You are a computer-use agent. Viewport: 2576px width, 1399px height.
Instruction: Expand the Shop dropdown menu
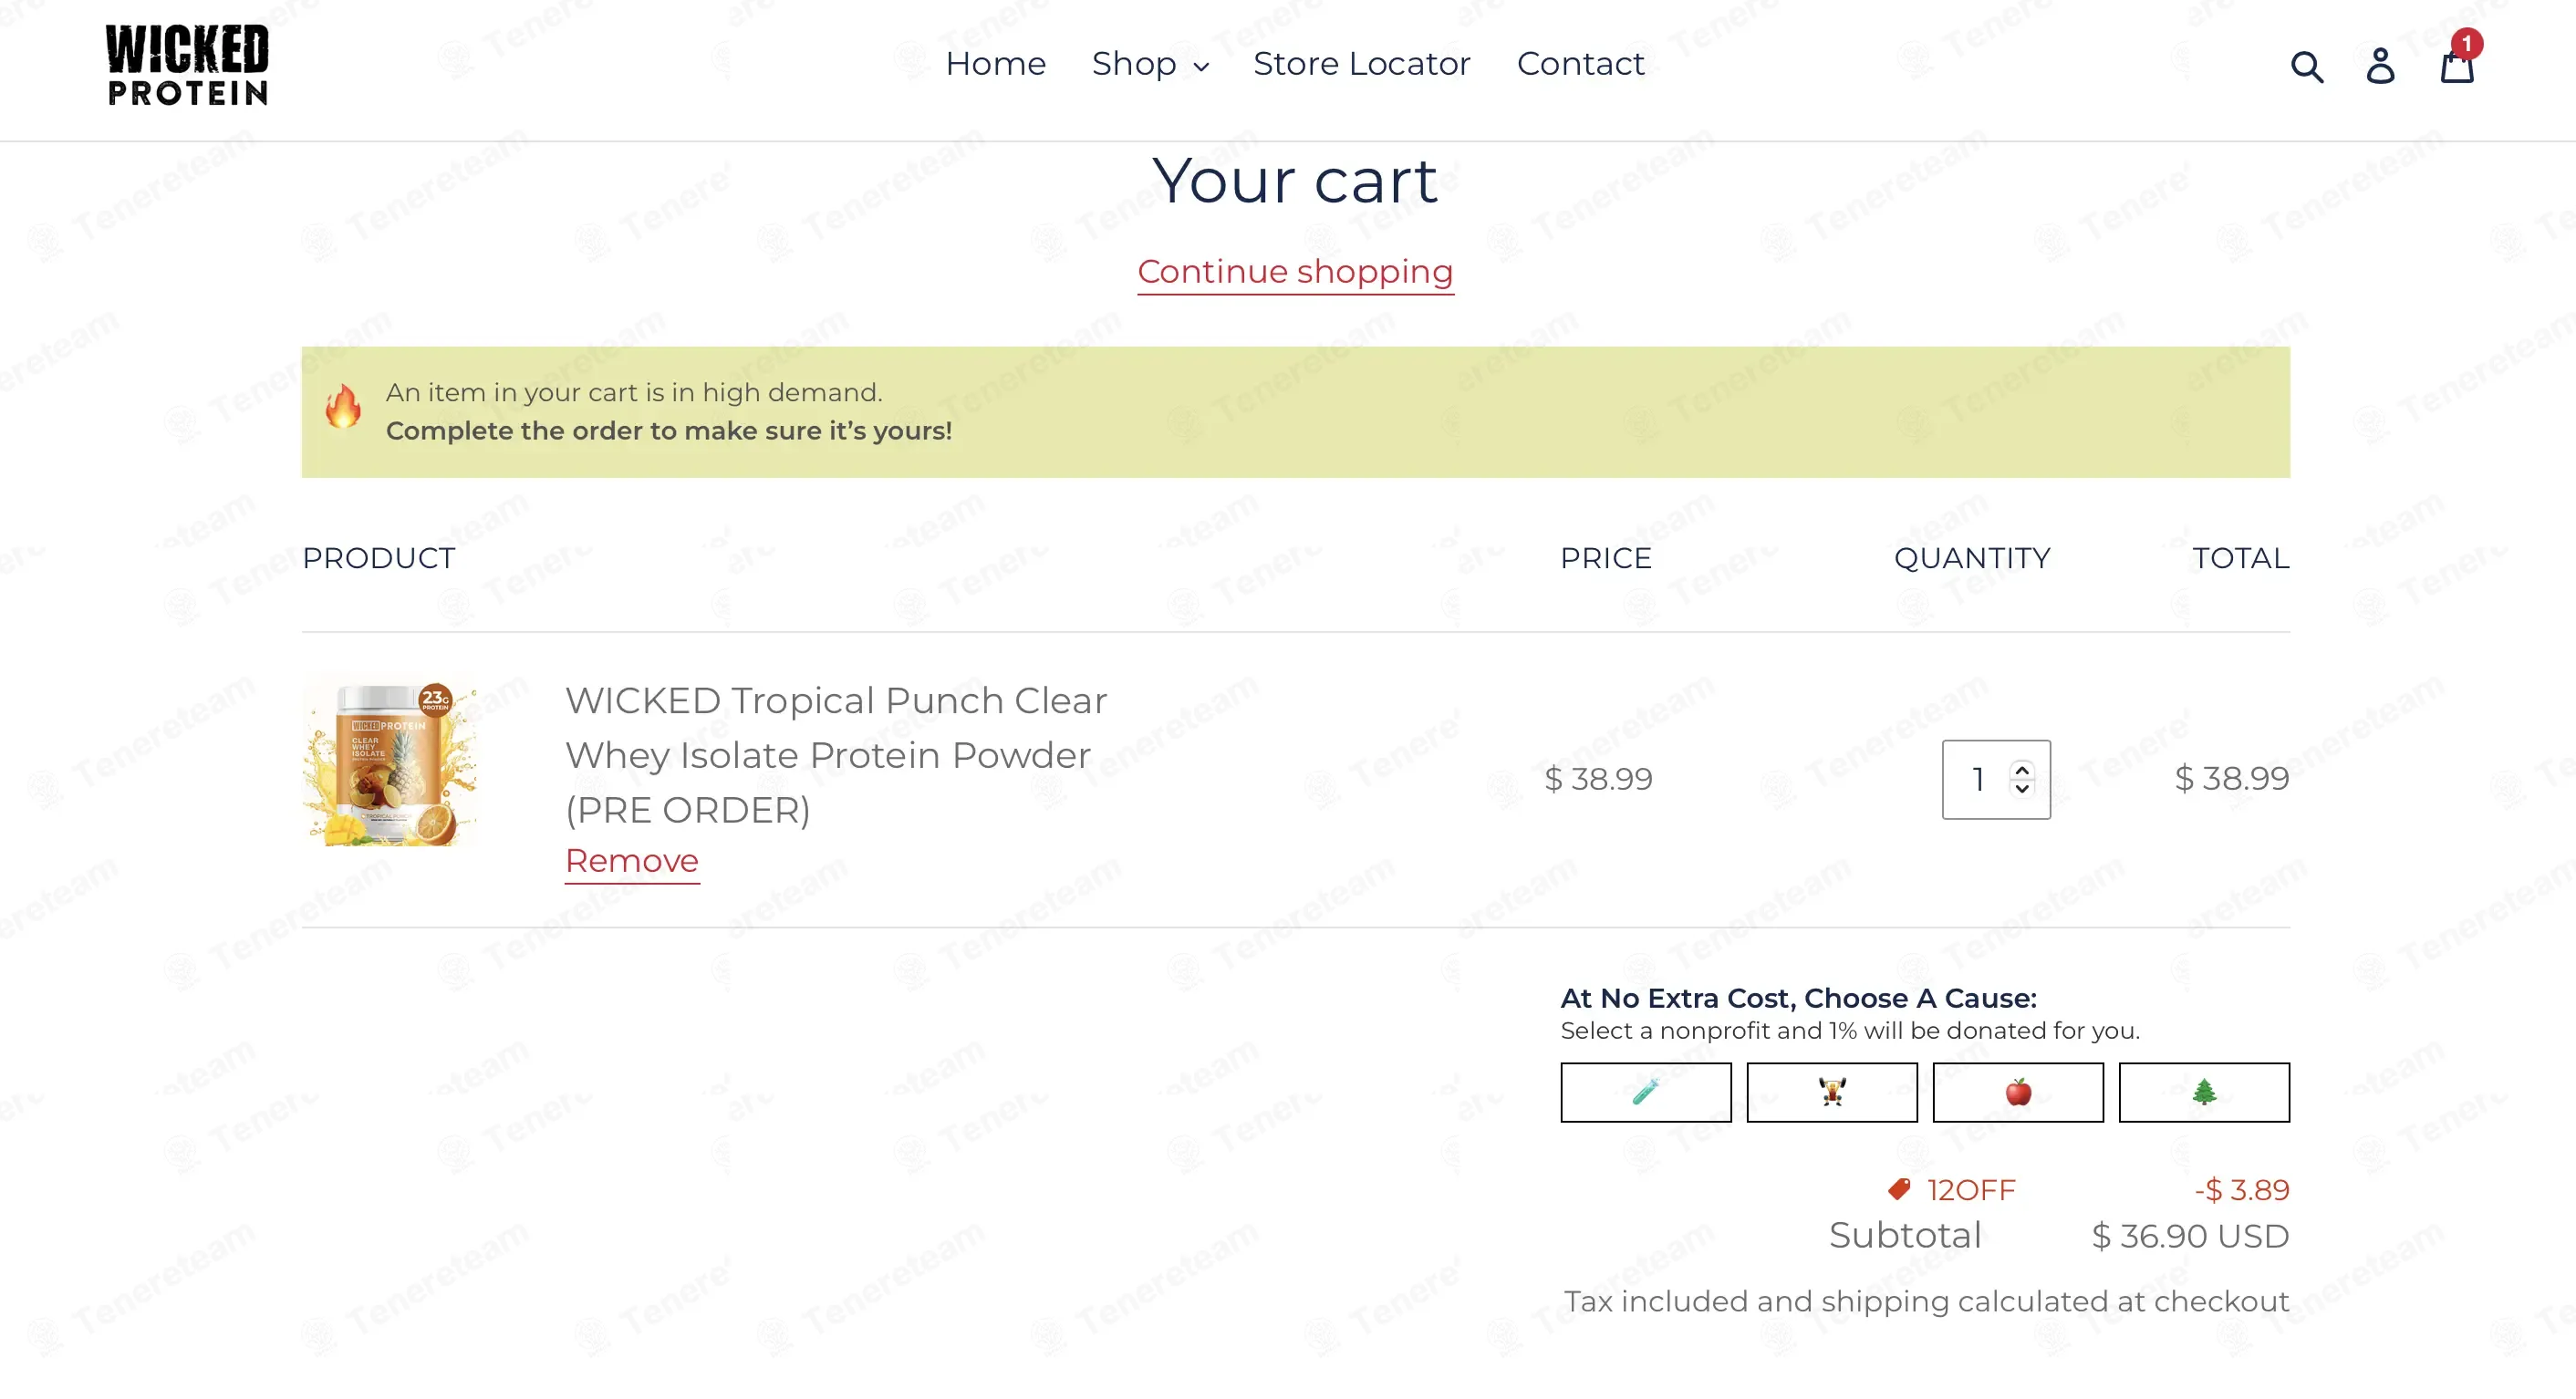pyautogui.click(x=1150, y=64)
